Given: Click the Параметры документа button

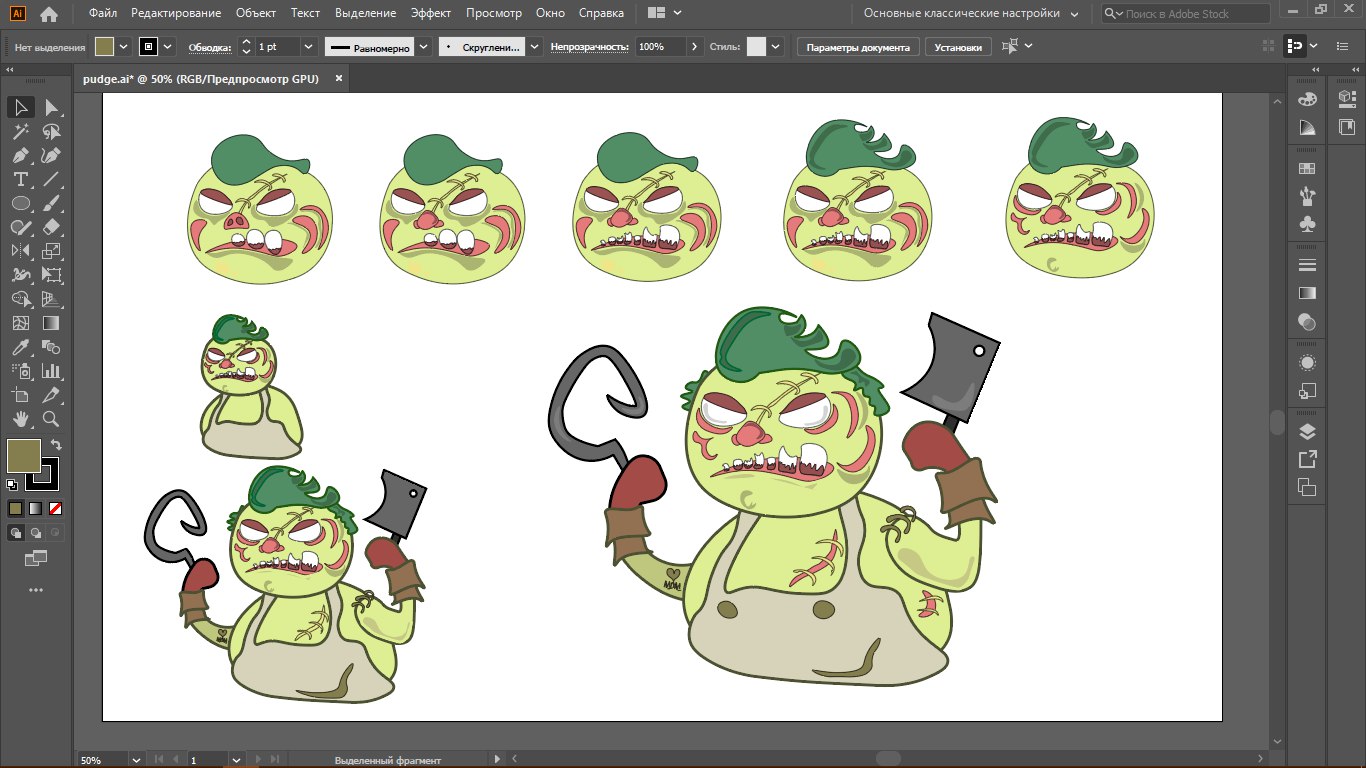Looking at the screenshot, I should click(858, 47).
